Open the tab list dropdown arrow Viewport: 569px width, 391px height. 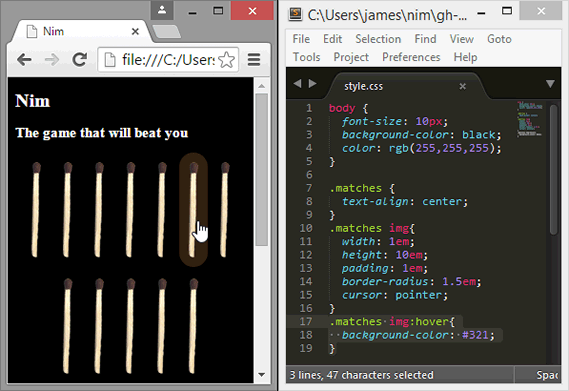(550, 84)
